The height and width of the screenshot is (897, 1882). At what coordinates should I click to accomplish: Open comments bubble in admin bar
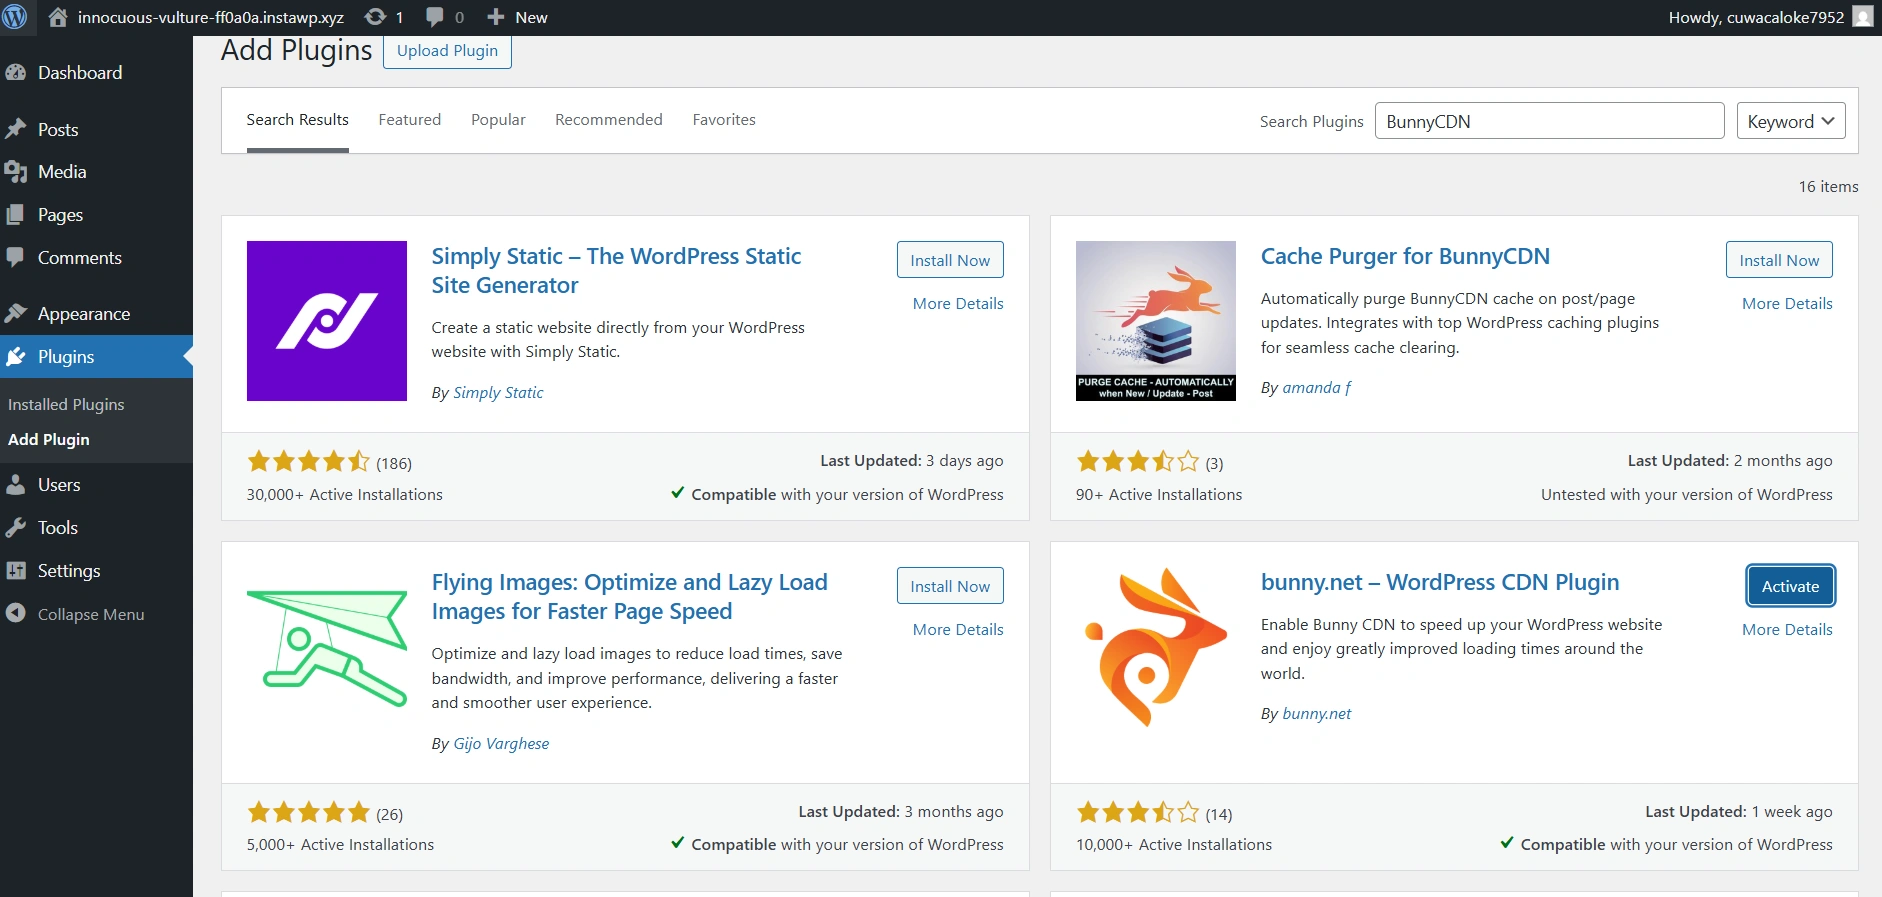[x=435, y=17]
